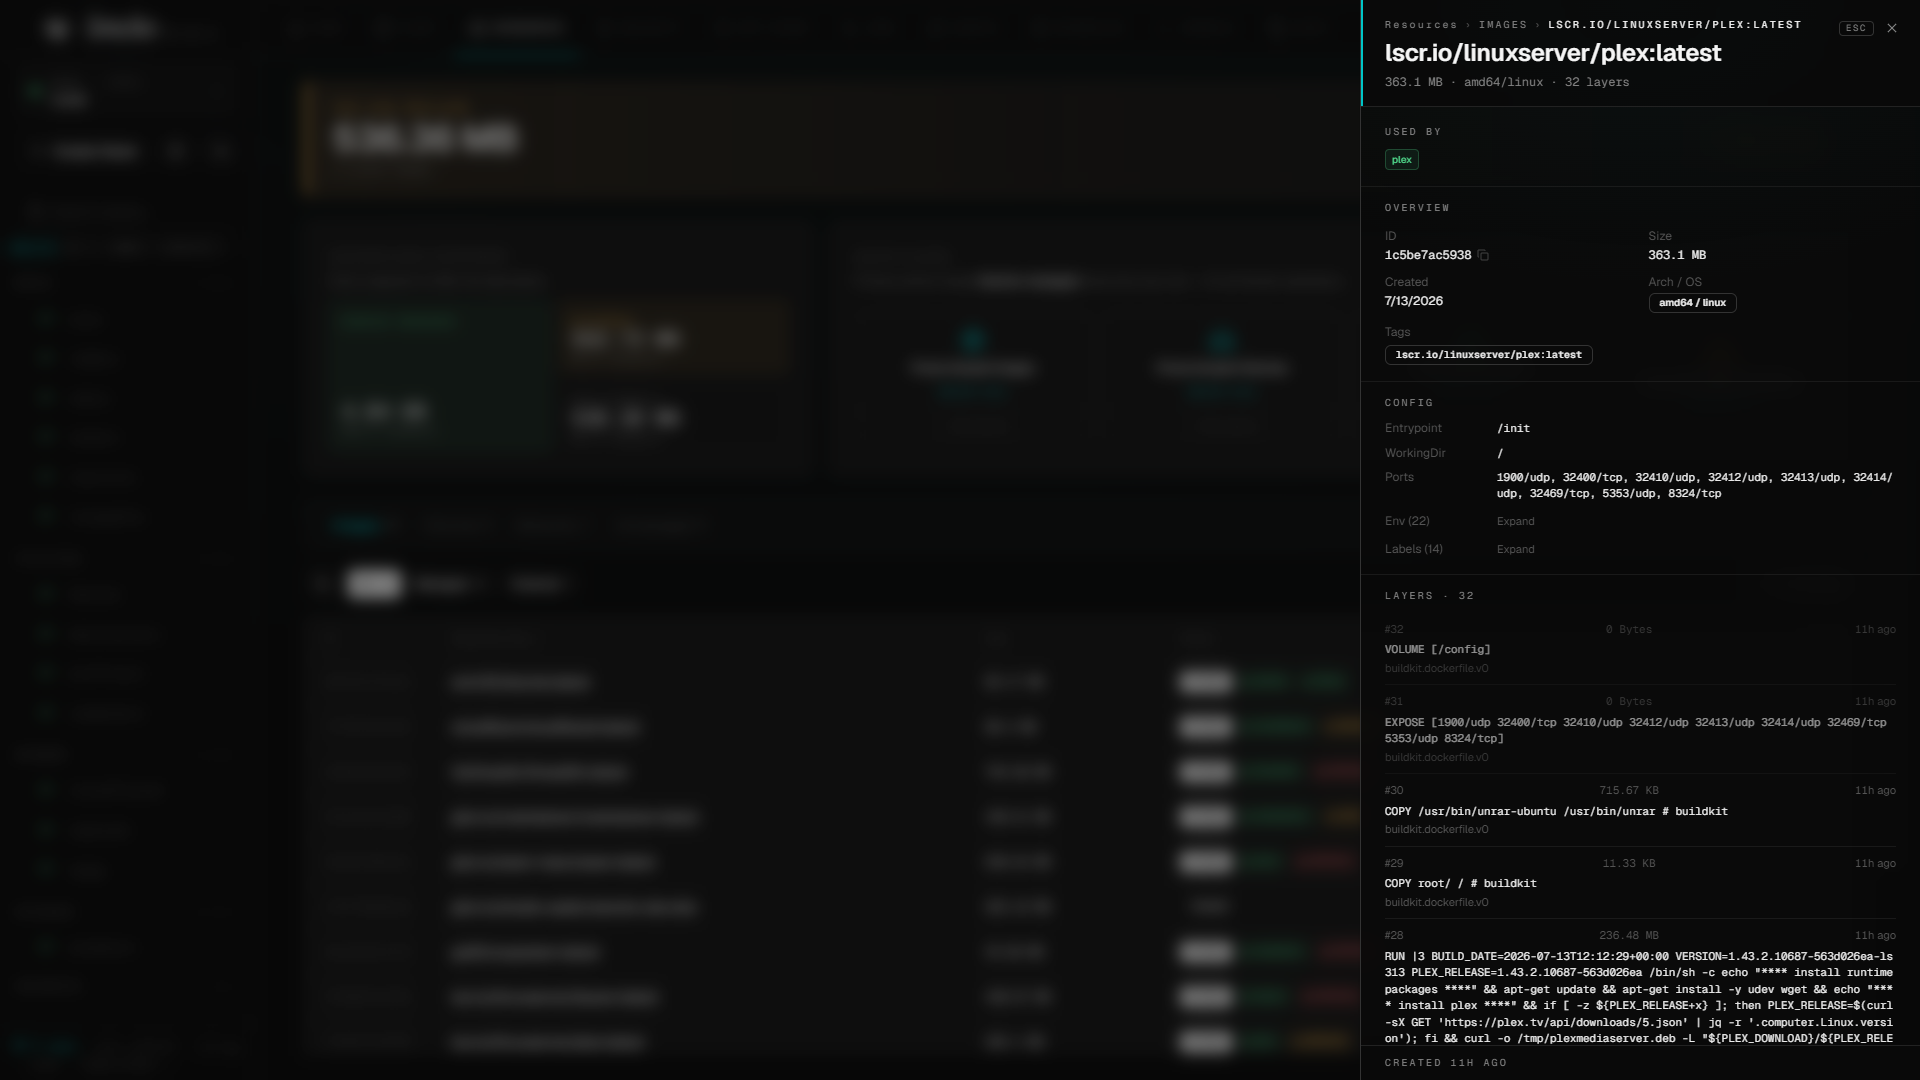This screenshot has width=1920, height=1080.
Task: Select layer #29 COPY root/ command
Action: point(1460,884)
